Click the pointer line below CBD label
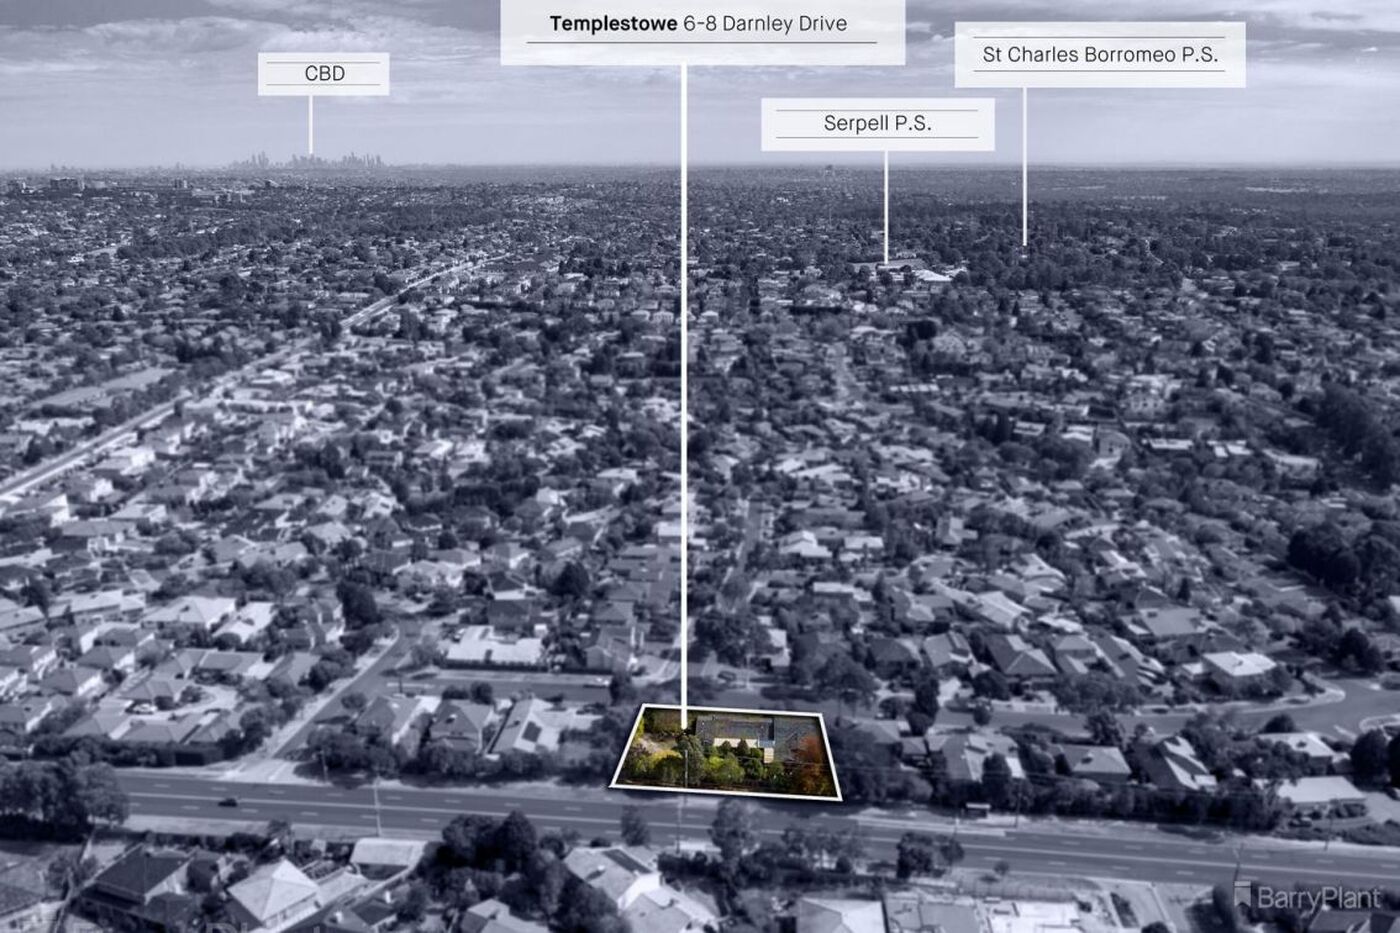Screen dimensions: 1400x933 pos(310,125)
